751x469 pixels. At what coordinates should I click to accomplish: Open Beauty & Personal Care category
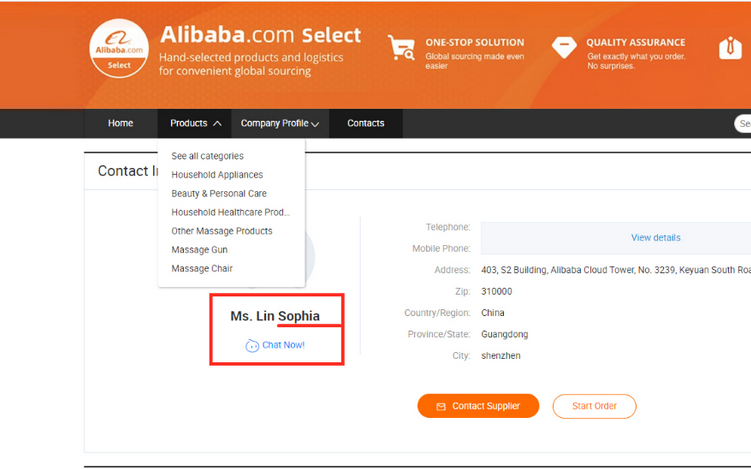tap(219, 194)
